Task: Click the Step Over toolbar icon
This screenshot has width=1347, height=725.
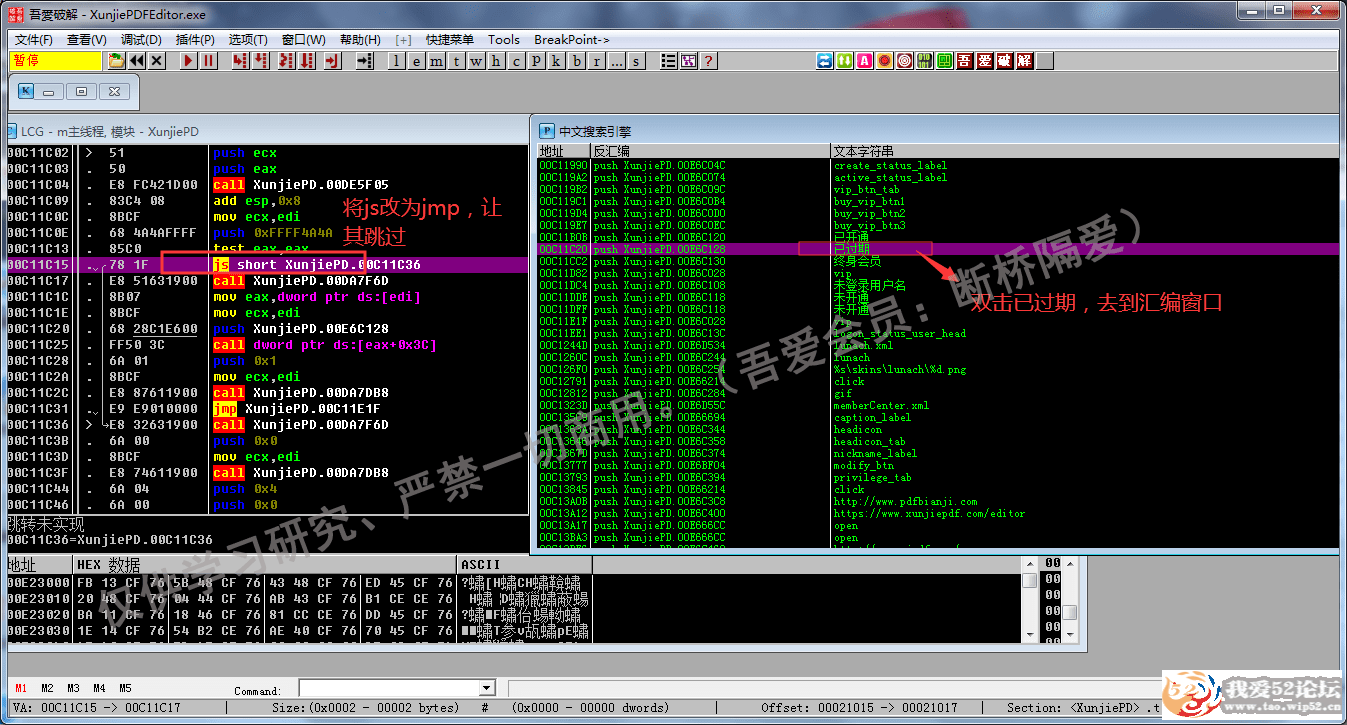Action: (260, 61)
